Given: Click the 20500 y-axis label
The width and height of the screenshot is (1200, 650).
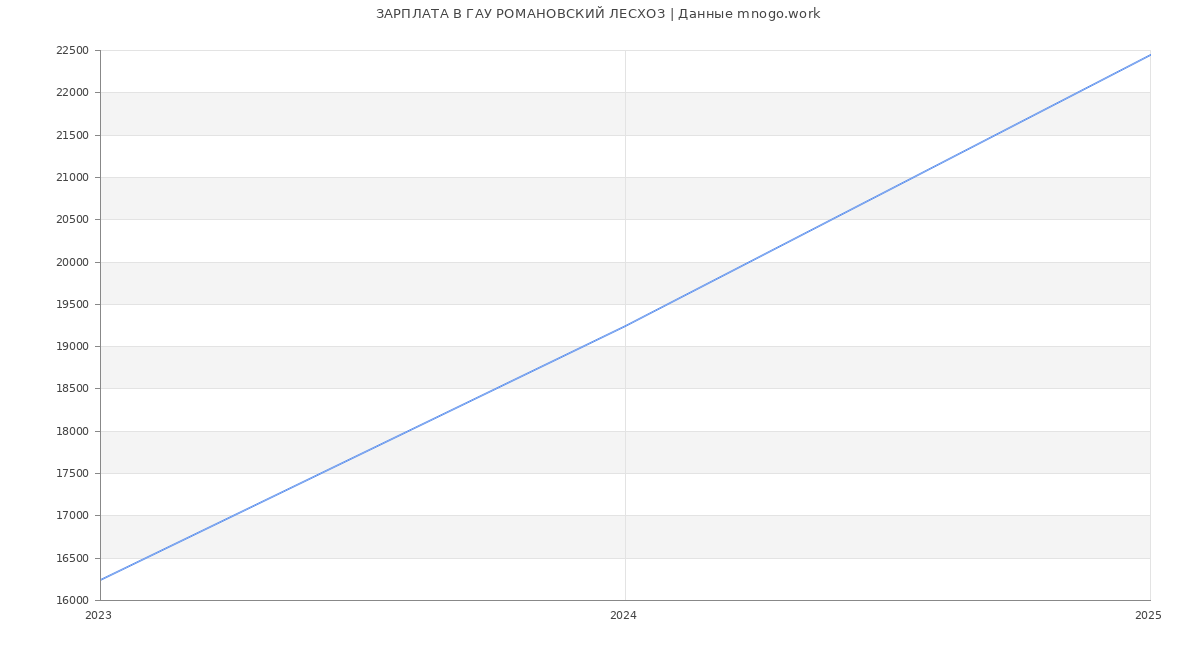Looking at the screenshot, I should [72, 220].
